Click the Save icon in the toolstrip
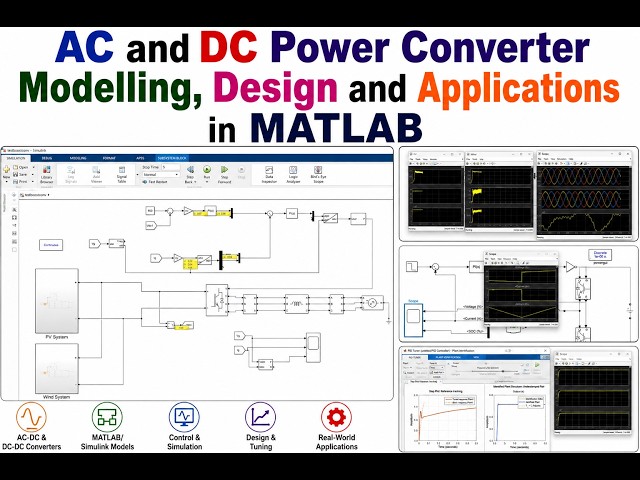640x480 pixels. pos(16,174)
